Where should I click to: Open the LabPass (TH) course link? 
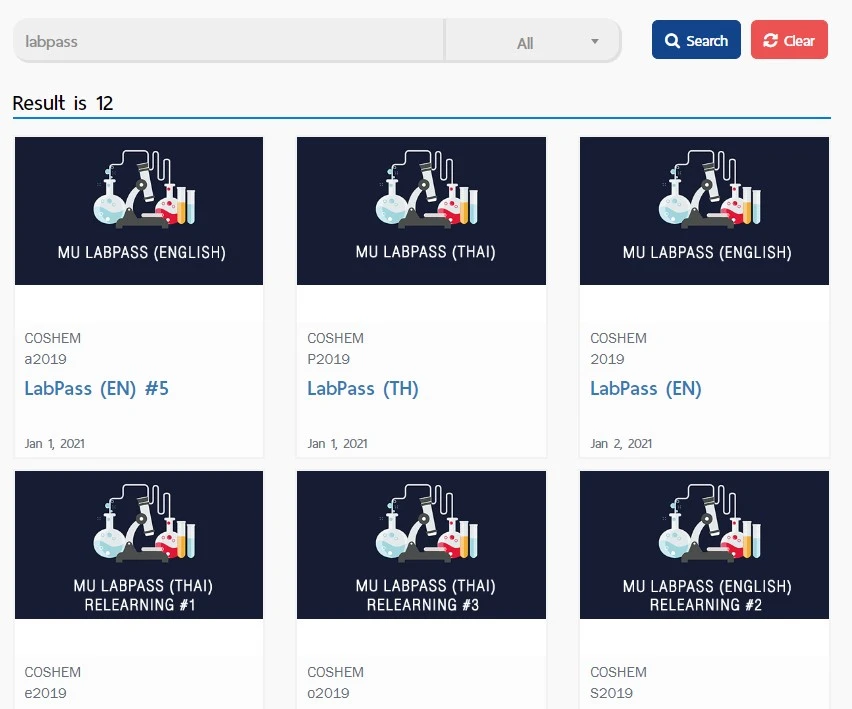[x=363, y=389]
